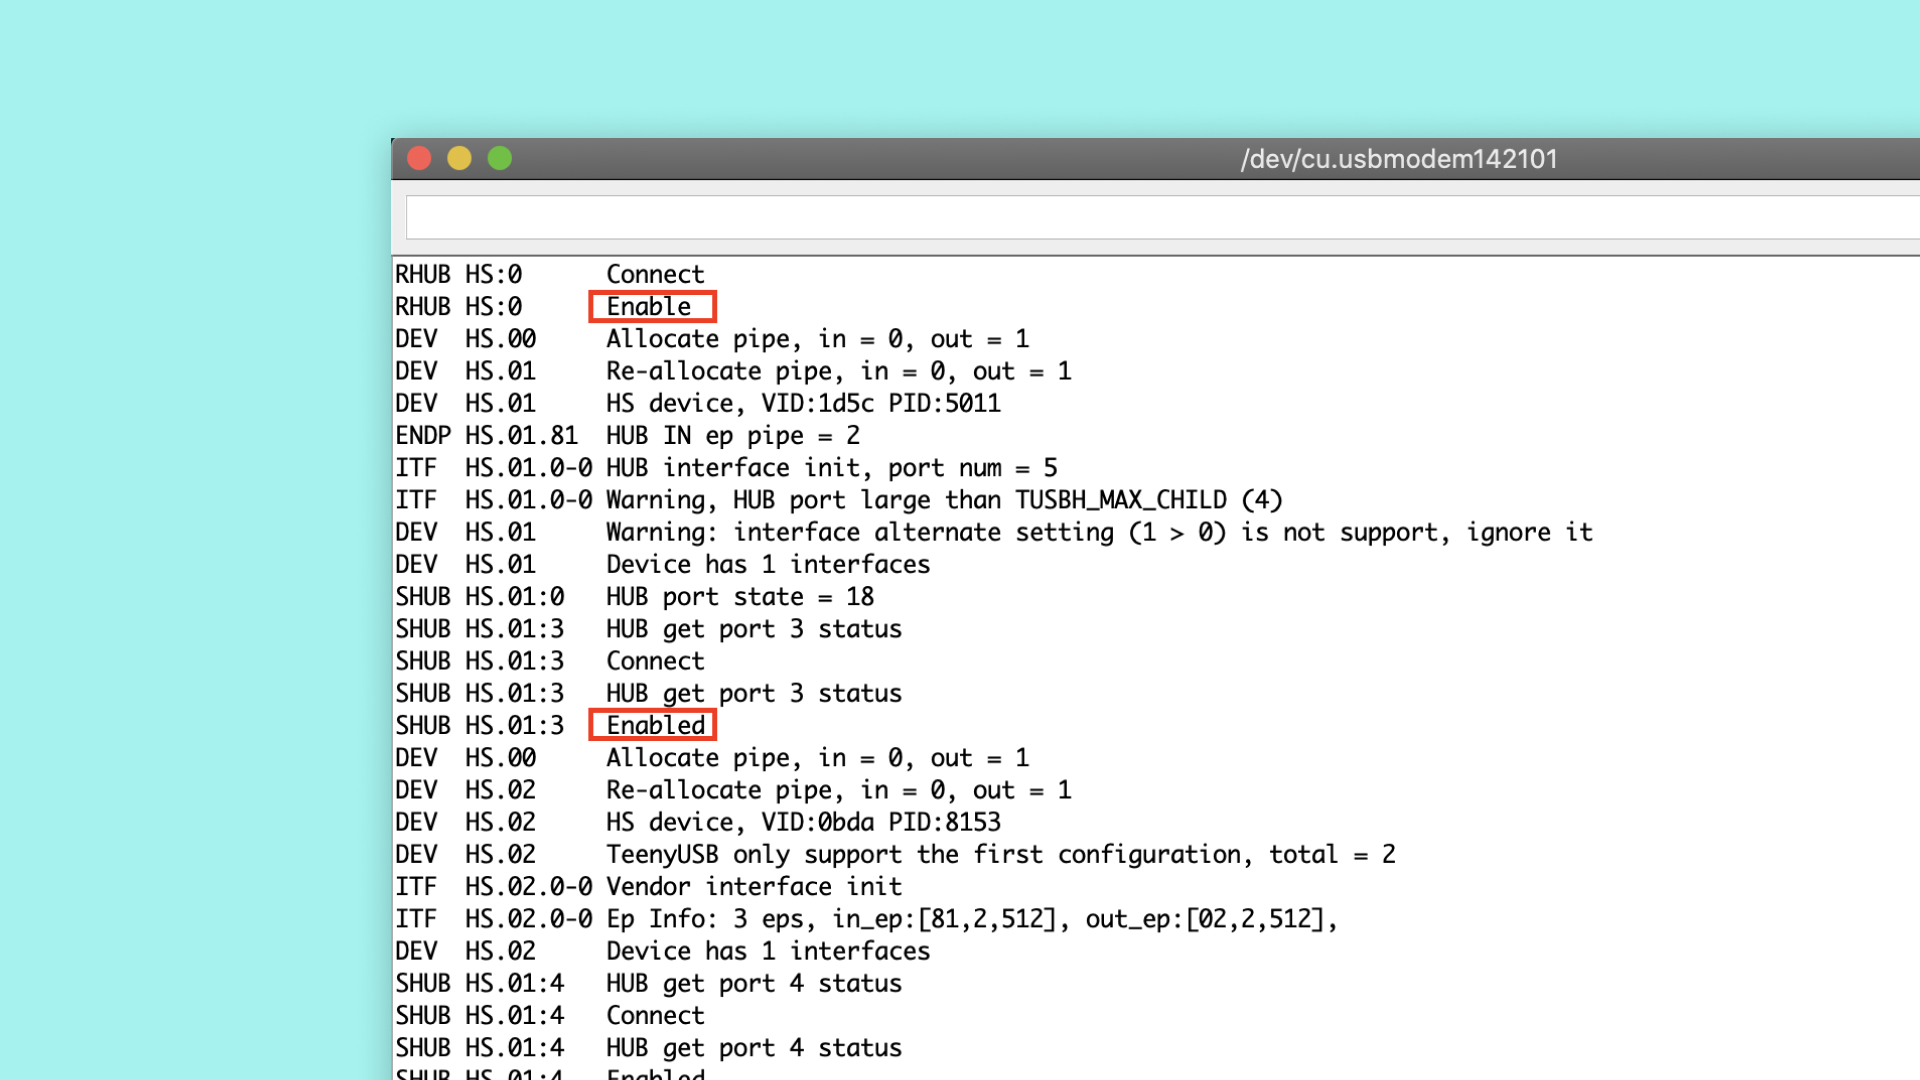The image size is (1920, 1080).
Task: Click the /dev/cu.usbmodem142101 window title
Action: tap(1398, 159)
